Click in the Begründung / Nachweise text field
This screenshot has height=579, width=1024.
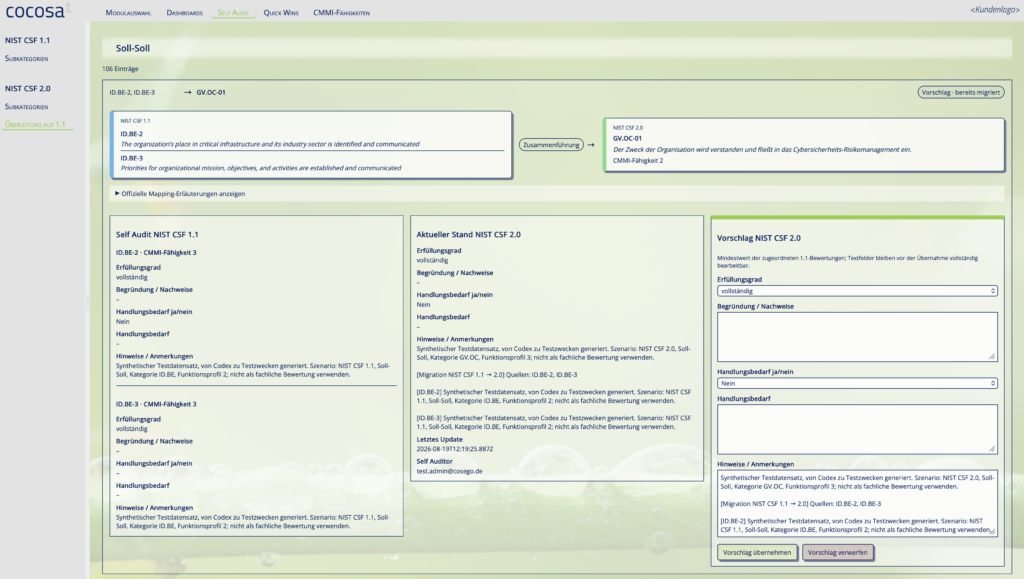point(857,337)
